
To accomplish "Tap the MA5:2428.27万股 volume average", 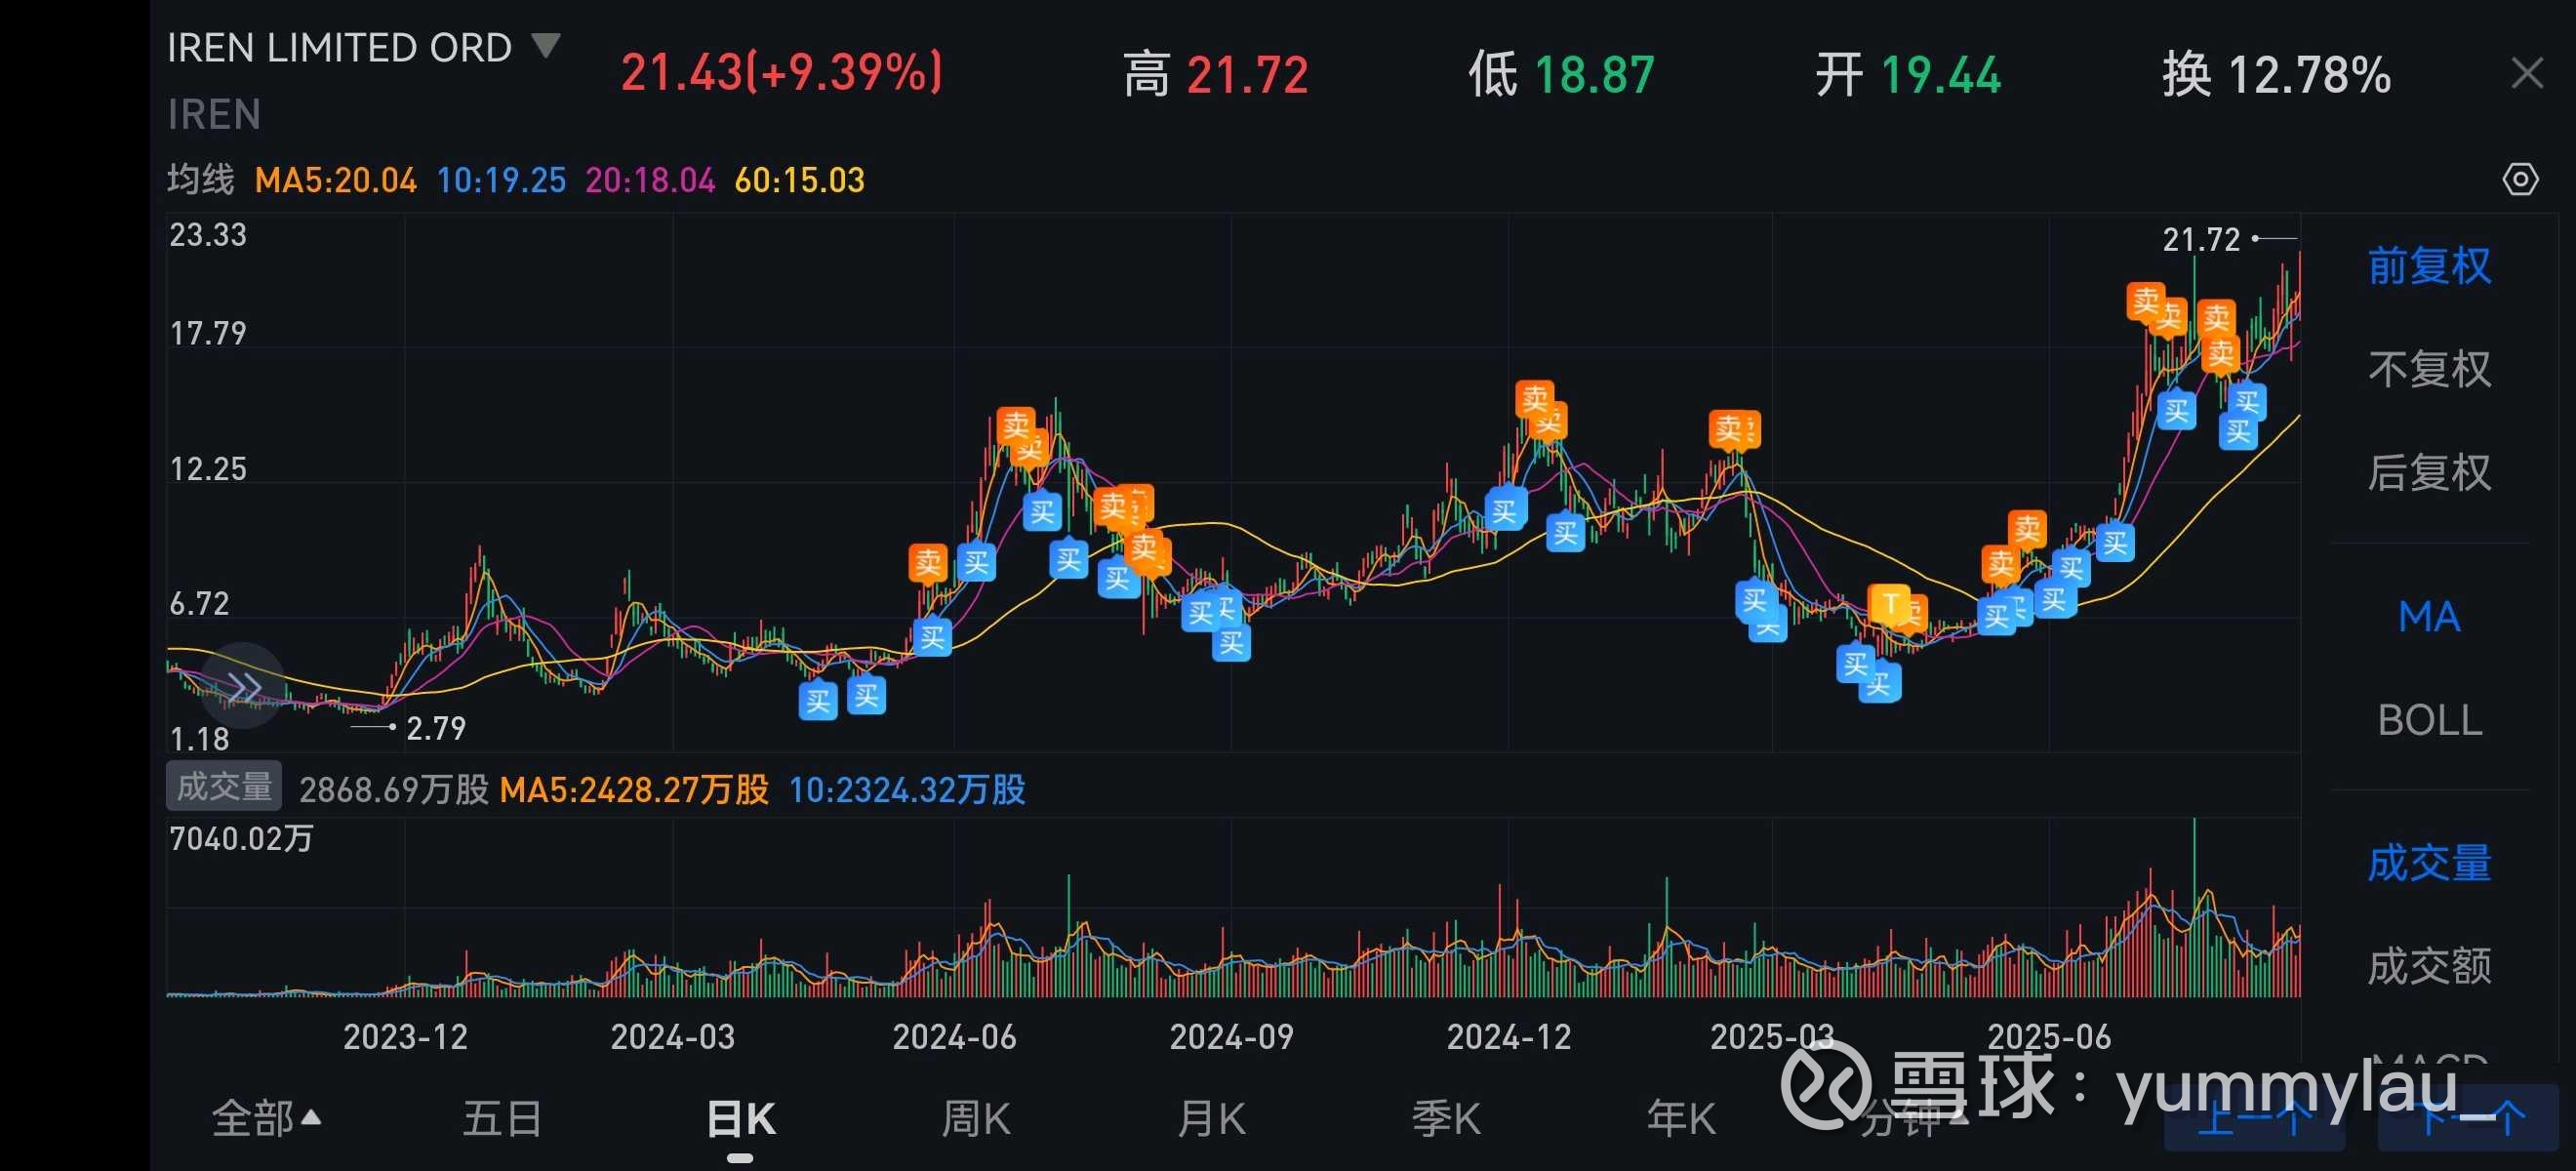I will (x=634, y=790).
